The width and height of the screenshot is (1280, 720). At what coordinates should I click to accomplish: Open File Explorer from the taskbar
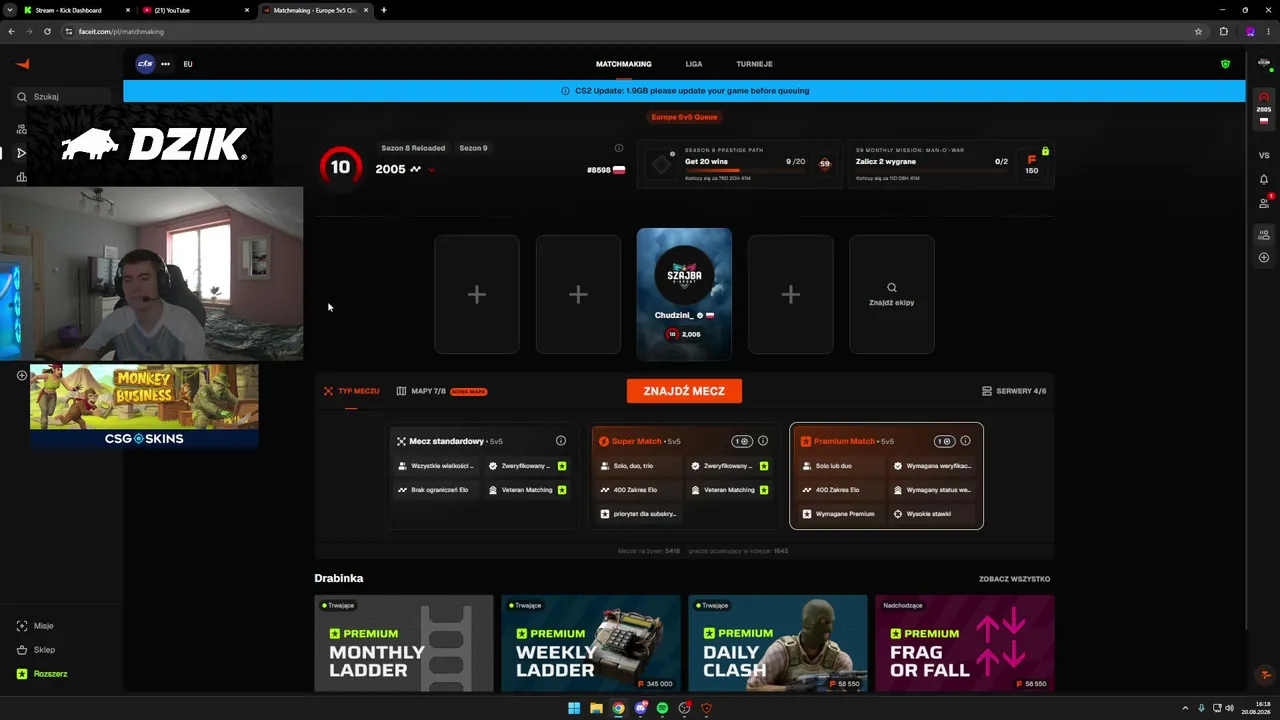pyautogui.click(x=596, y=708)
